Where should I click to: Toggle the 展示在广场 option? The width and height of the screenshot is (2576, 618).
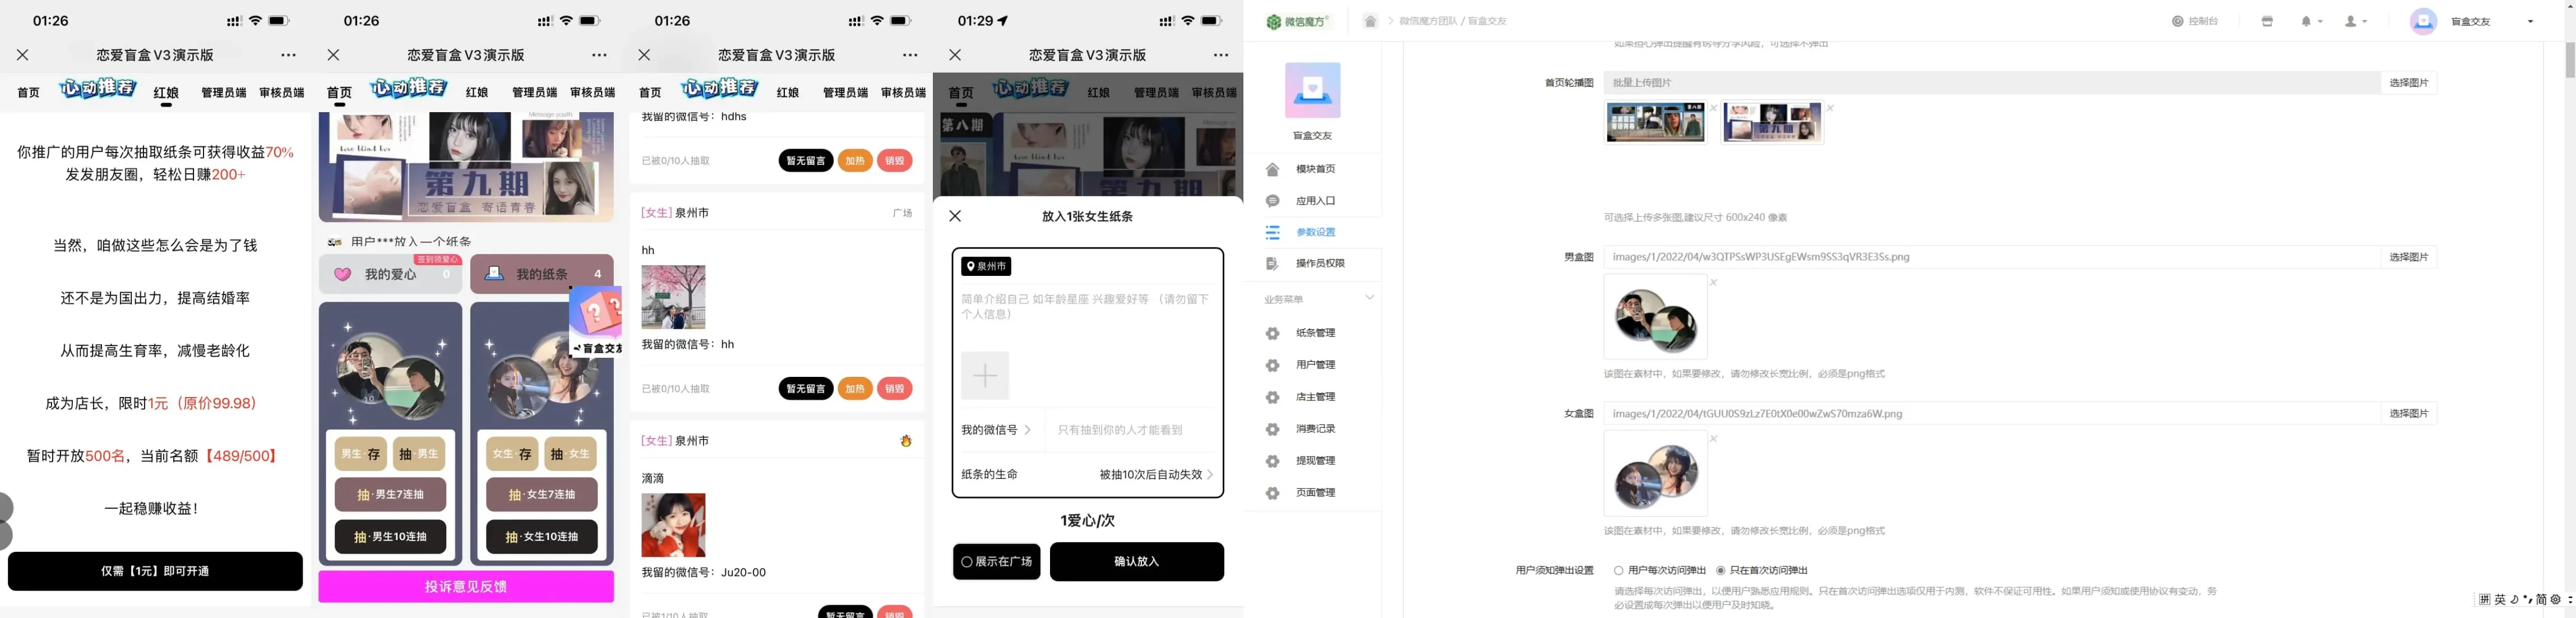click(x=996, y=562)
